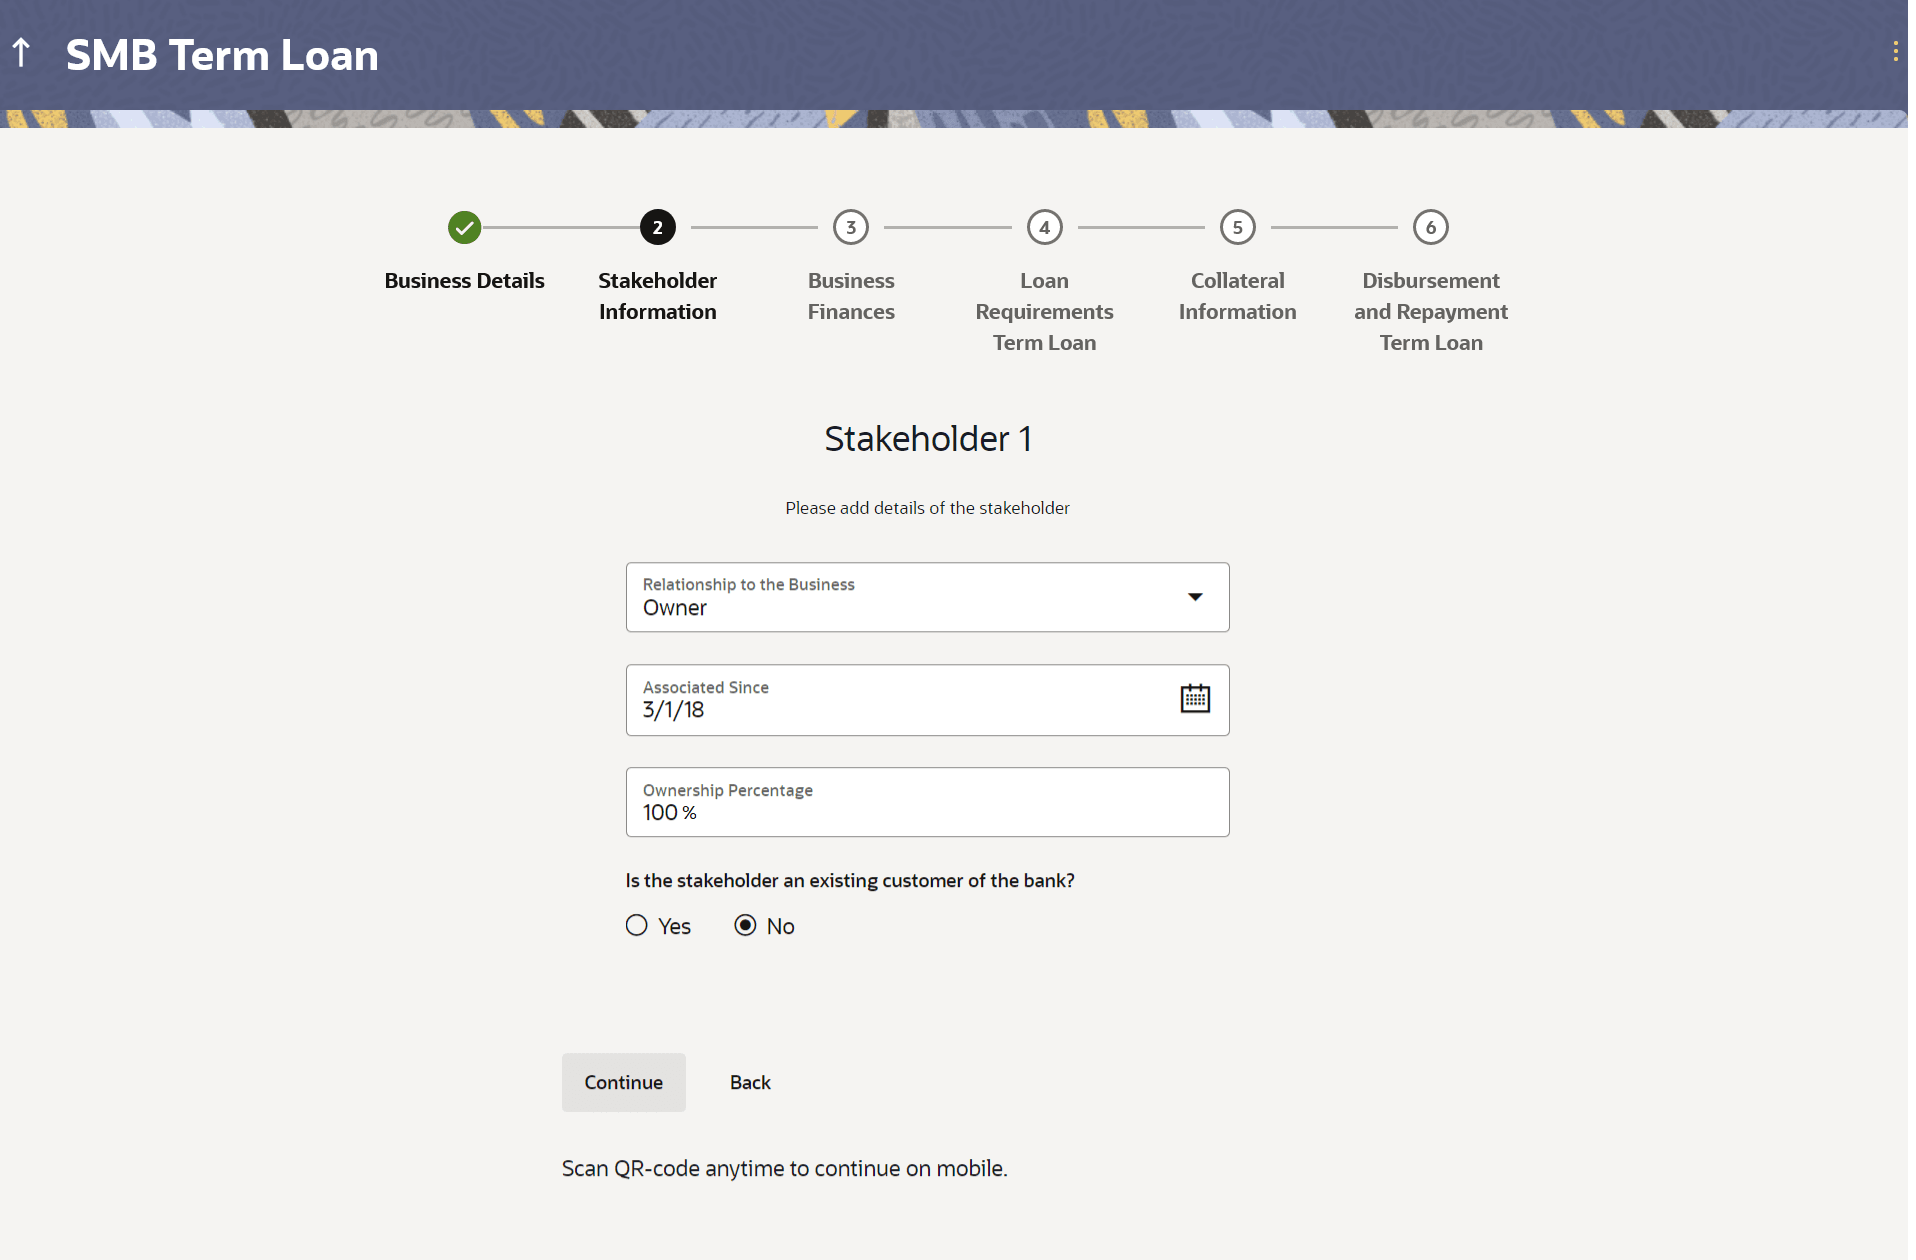Jump to the Business Finances step label
Screen dimensions: 1916x1260
851,296
